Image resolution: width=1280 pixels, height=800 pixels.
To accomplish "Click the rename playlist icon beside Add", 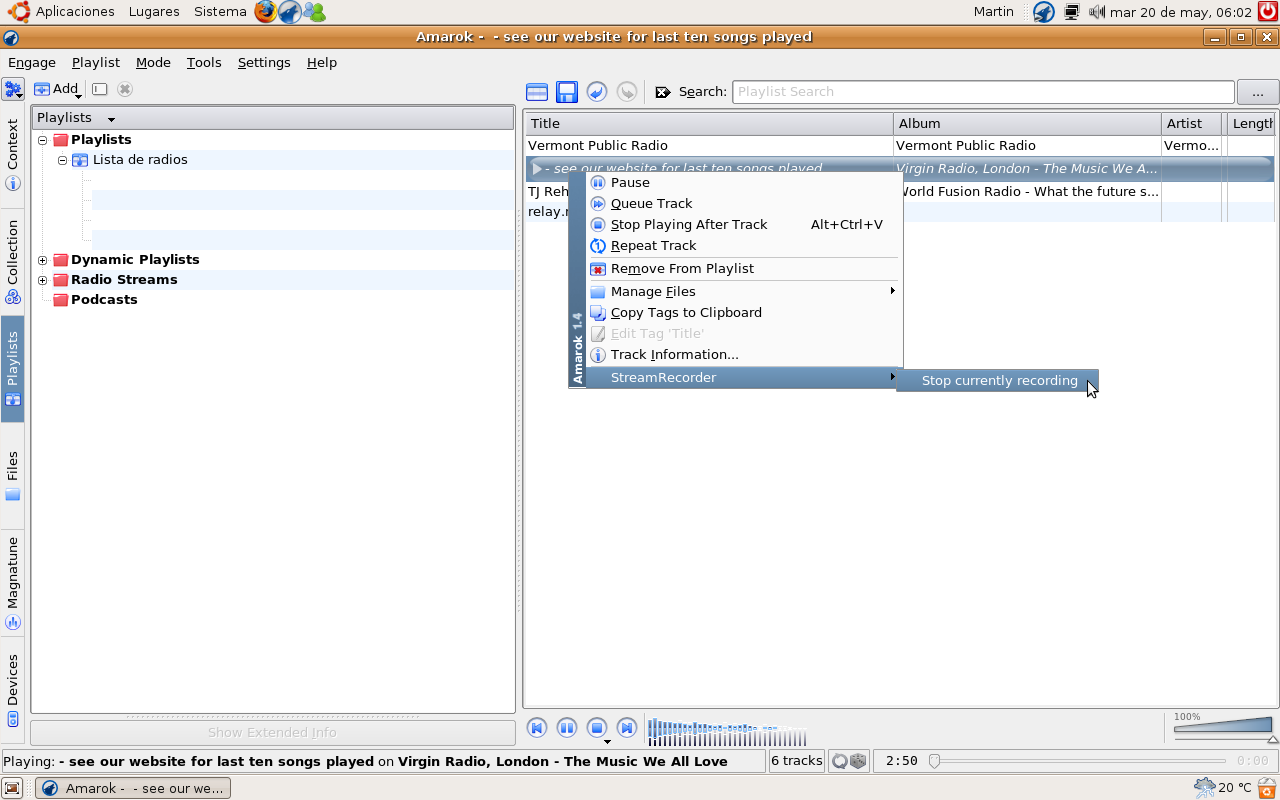I will pos(100,89).
